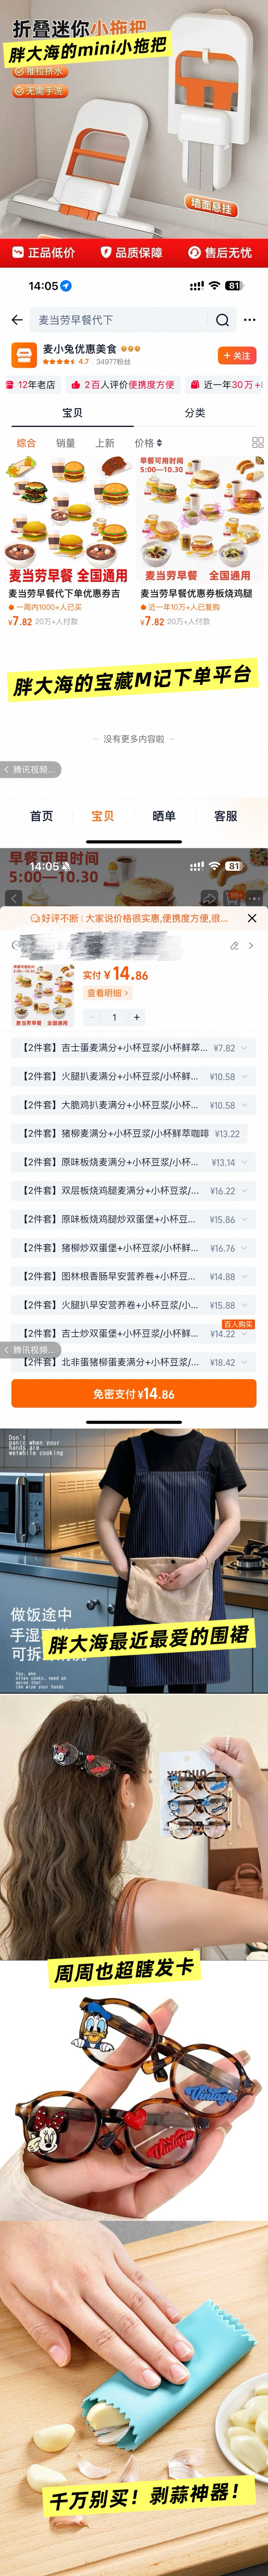This screenshot has width=268, height=2576.
Task: Tap the magnifier search icon
Action: (222, 320)
